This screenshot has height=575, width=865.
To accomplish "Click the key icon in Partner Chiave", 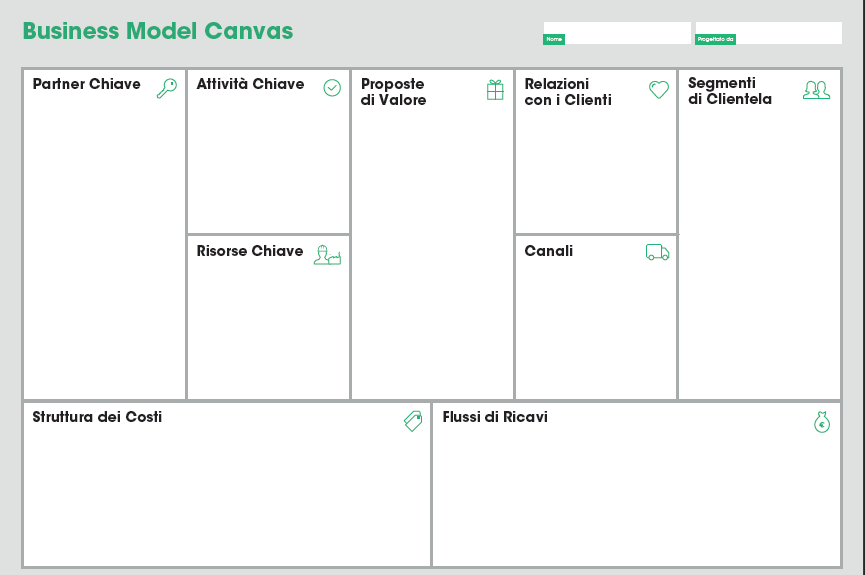I will tap(167, 88).
